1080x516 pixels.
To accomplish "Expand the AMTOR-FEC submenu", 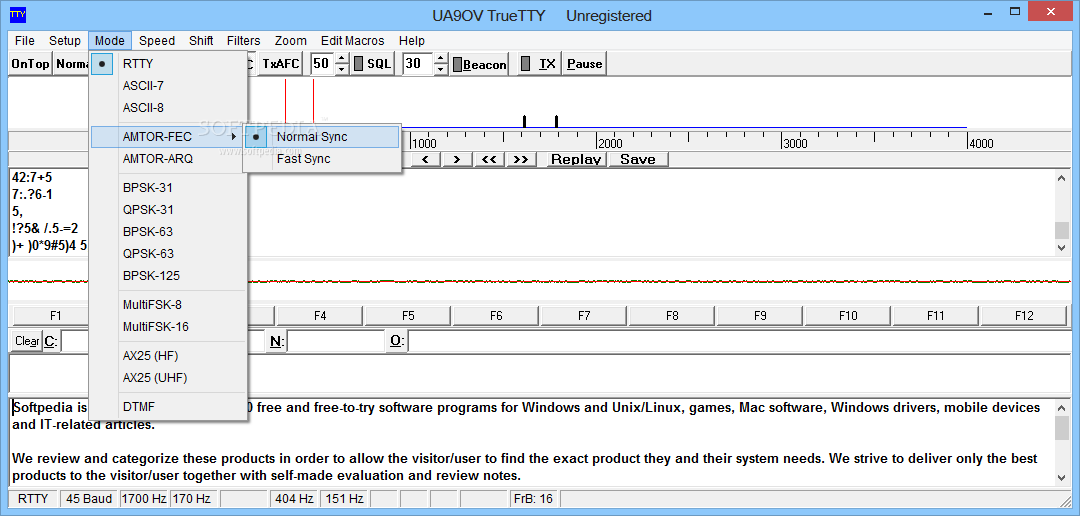I will coord(168,136).
